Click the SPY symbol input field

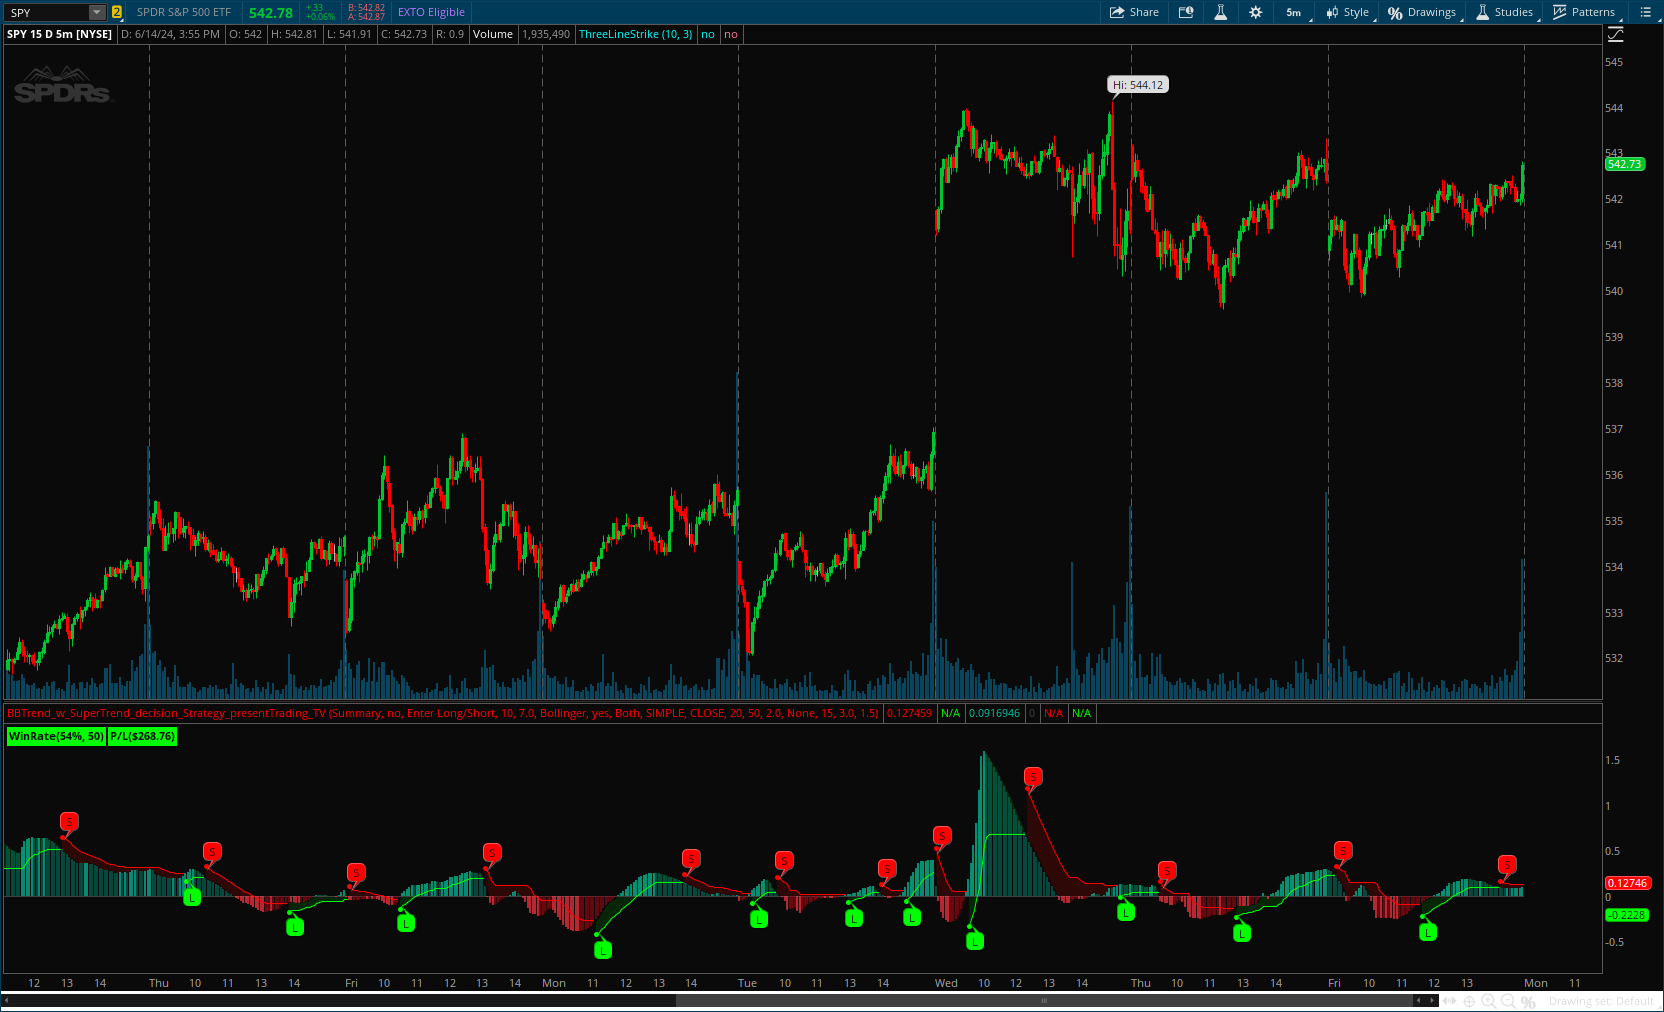coord(47,12)
